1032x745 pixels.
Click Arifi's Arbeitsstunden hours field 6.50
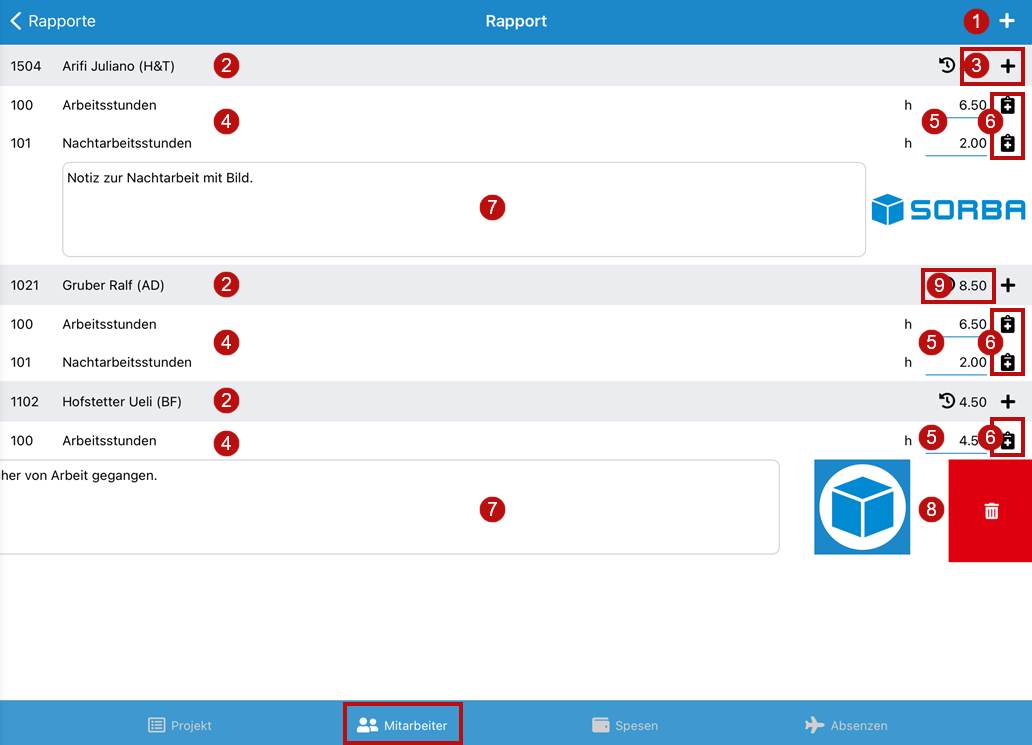click(958, 105)
